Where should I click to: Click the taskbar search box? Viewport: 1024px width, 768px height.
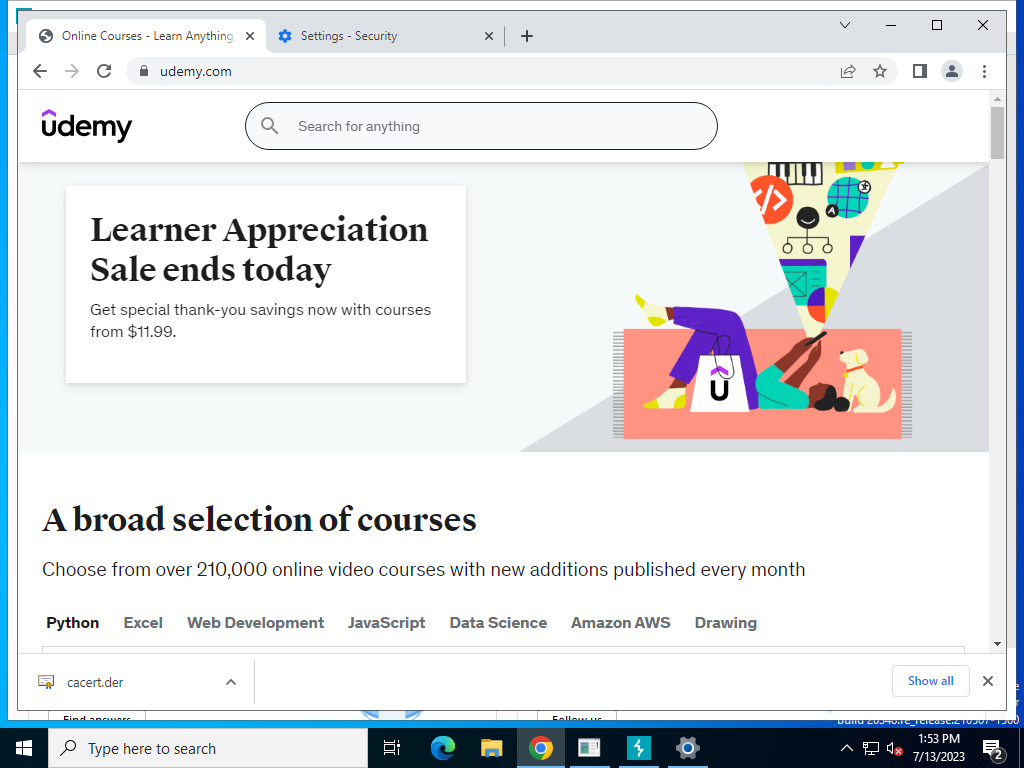pyautogui.click(x=208, y=748)
